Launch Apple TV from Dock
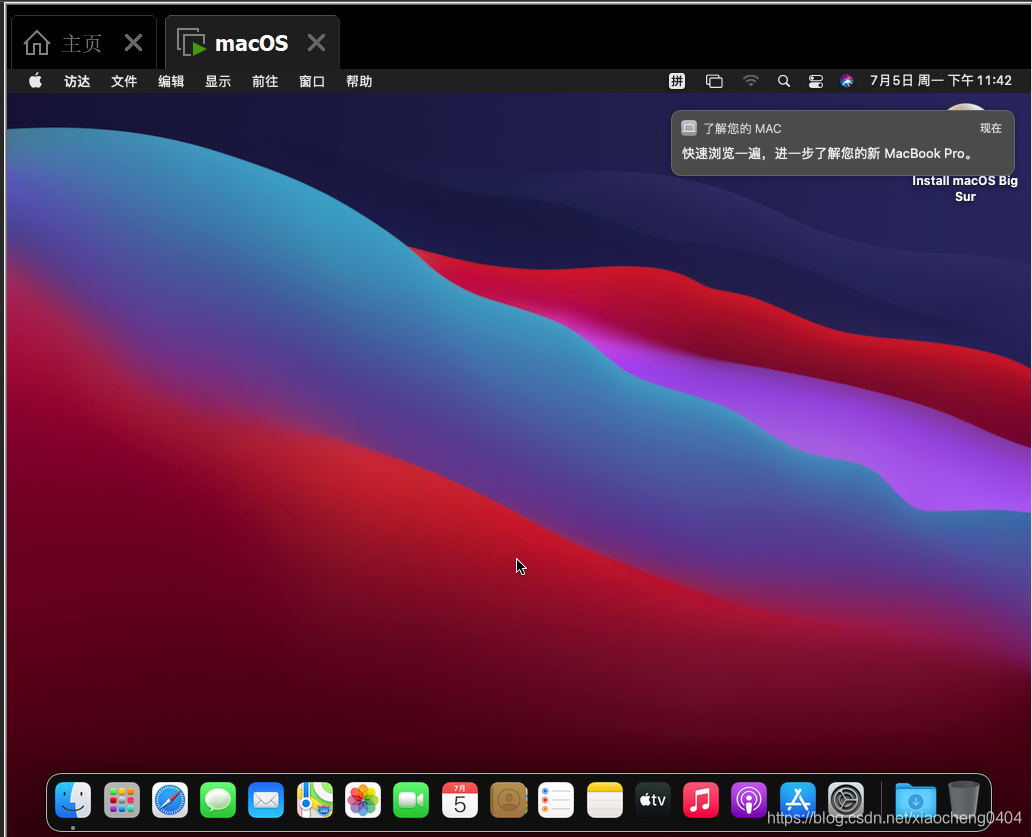This screenshot has height=837, width=1032. coord(652,800)
